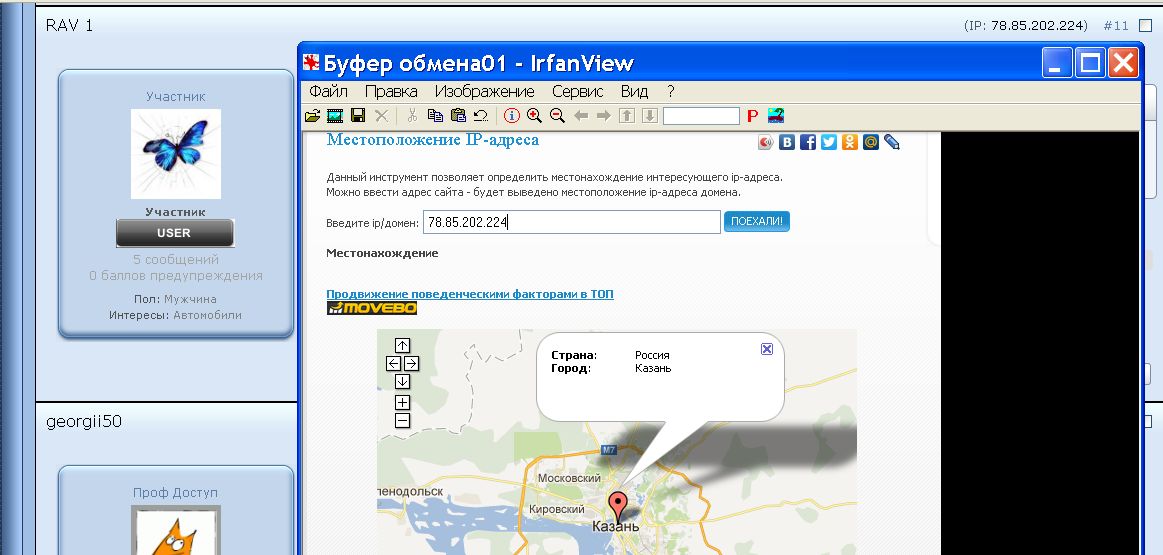Click the Автомобили interest text

pyautogui.click(x=208, y=315)
